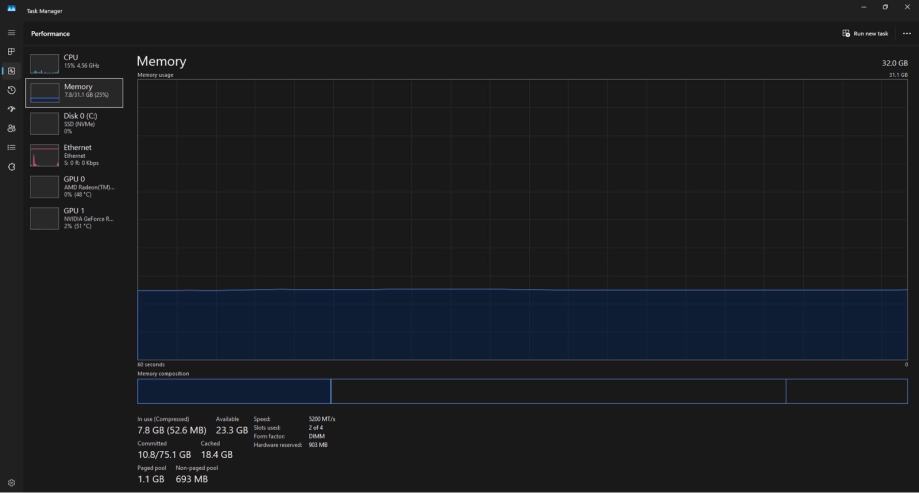Open the Startup apps icon
The image size is (919, 493).
(11, 109)
